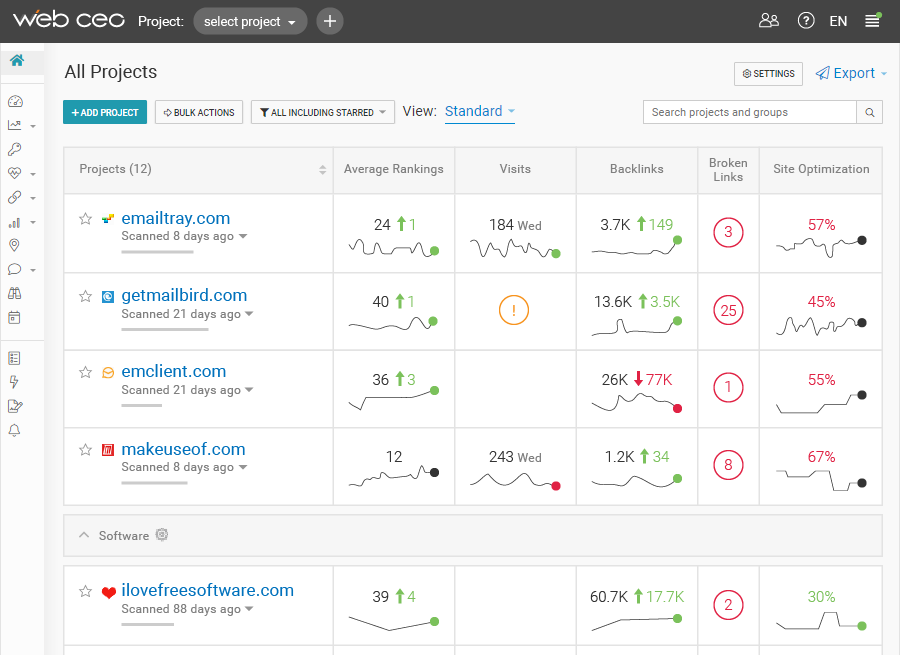Click the map pin location sidebar icon
Screen dimensions: 900x655
[14, 246]
